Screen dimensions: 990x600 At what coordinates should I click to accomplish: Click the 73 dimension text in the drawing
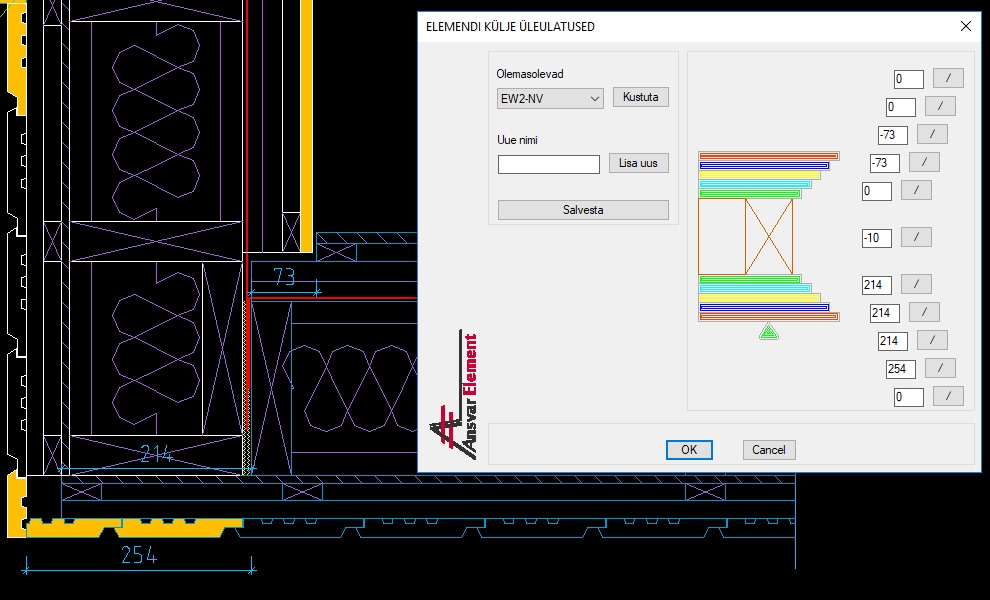point(284,276)
